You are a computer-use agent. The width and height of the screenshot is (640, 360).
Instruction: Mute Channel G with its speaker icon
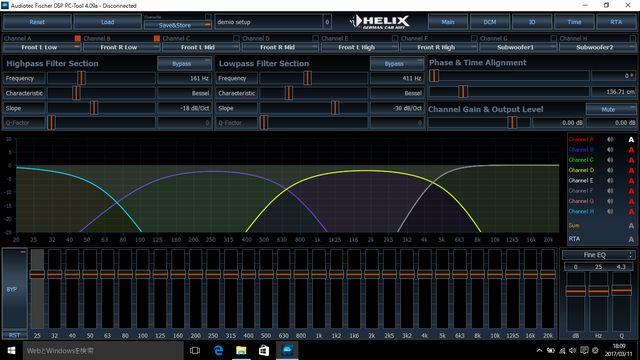[x=610, y=201]
